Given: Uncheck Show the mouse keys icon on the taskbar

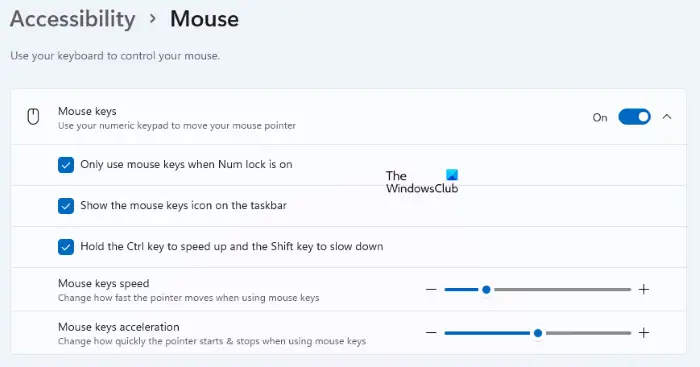Looking at the screenshot, I should (x=66, y=206).
